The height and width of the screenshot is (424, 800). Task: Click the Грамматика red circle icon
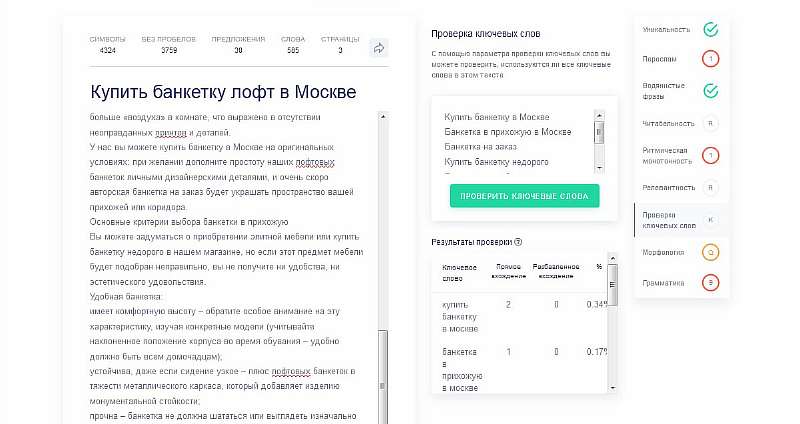click(710, 283)
